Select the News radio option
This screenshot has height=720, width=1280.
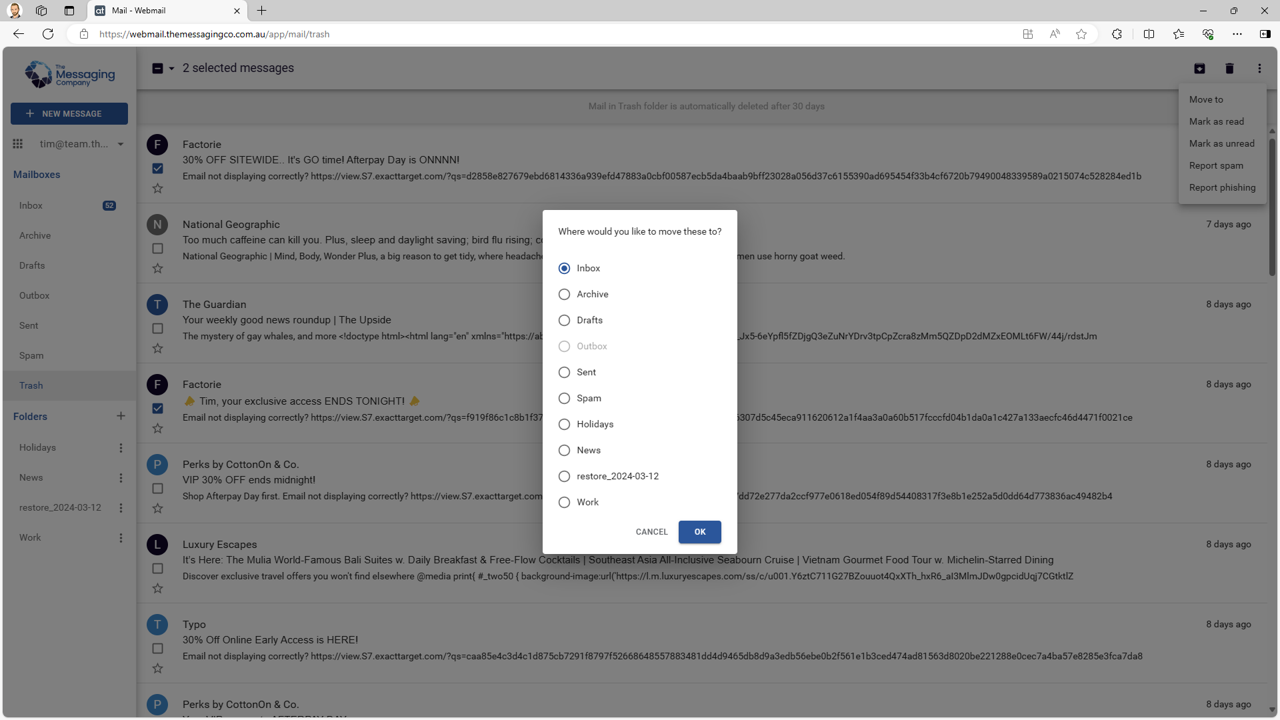pos(564,450)
